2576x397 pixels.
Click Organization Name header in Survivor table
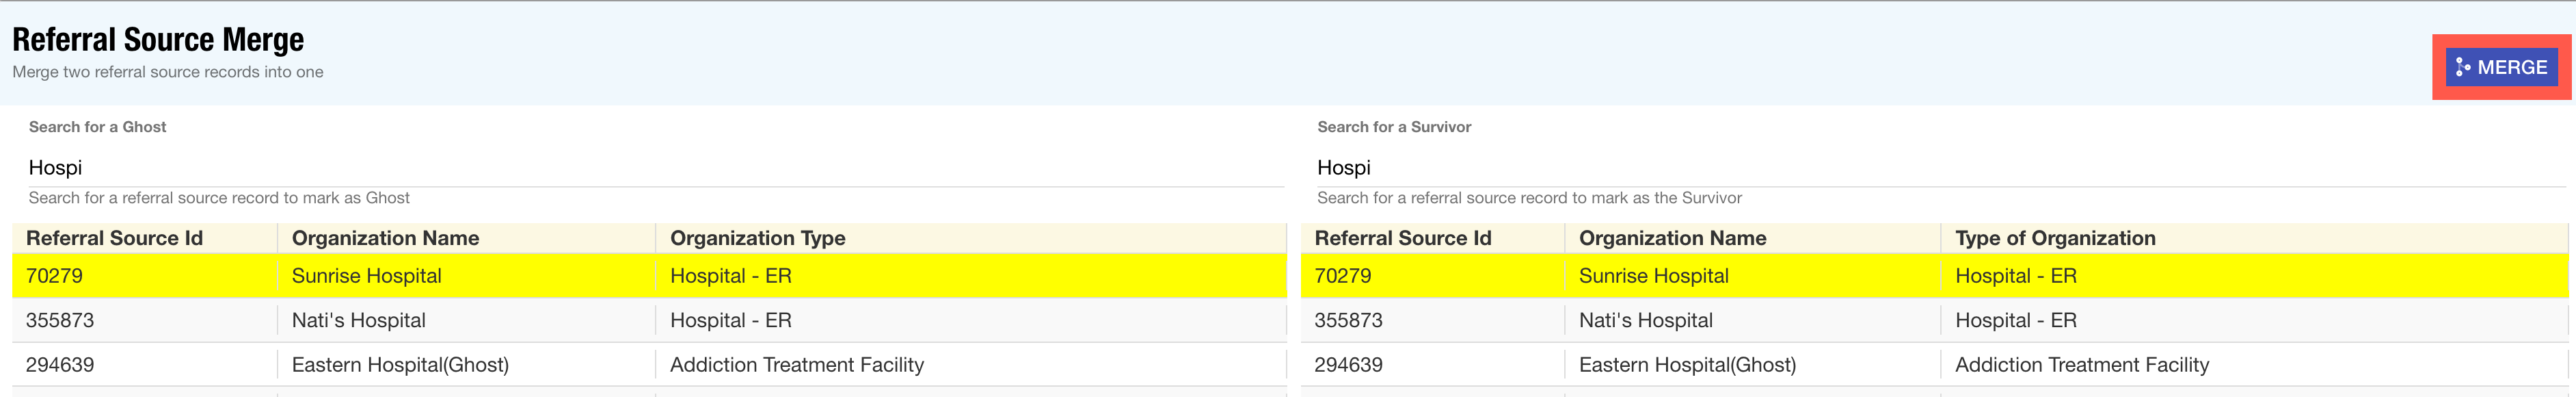1672,238
